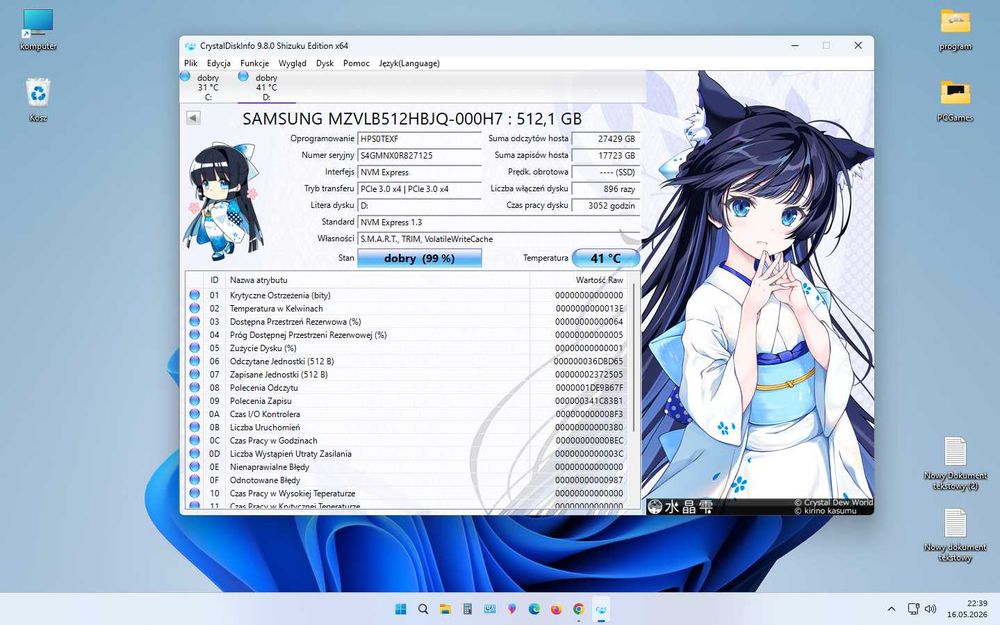Screen dimensions: 1000x625
Task: Click the status dot for Temperatura w Kelwinach
Action: [x=195, y=308]
